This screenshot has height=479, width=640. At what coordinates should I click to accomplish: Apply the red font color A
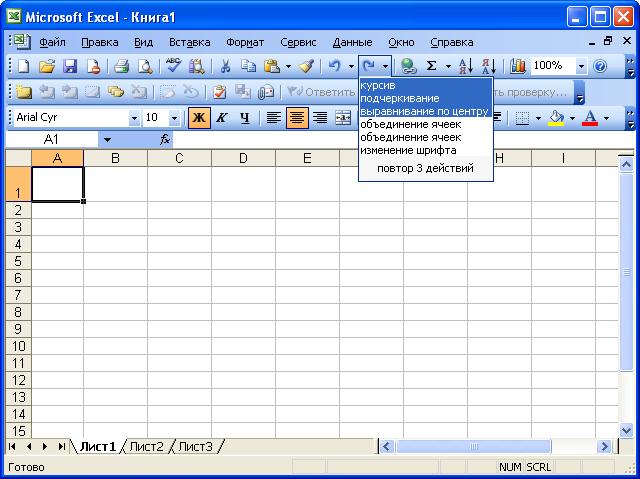(590, 118)
